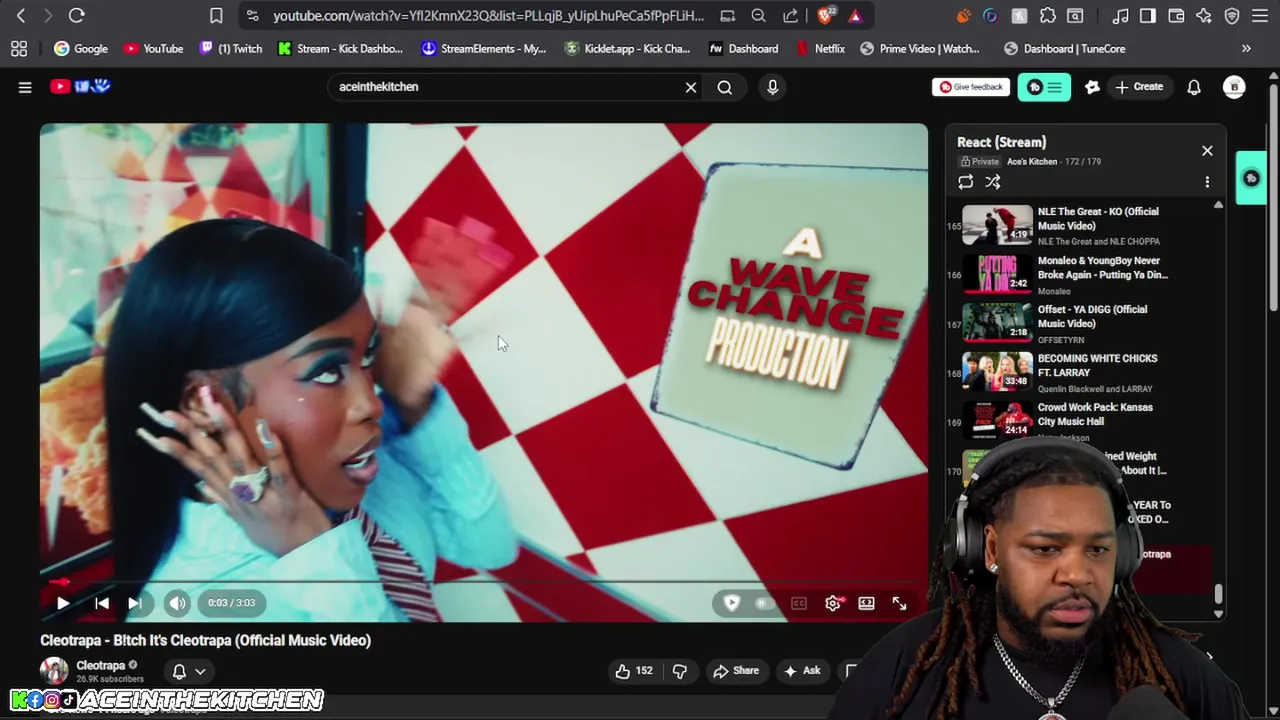Skip to the previous playlist video
Screen dimensions: 1280x720
point(101,603)
